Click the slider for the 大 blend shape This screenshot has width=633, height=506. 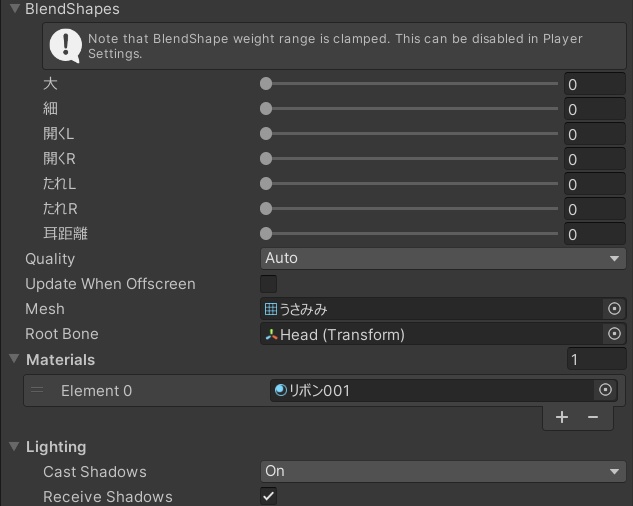click(x=411, y=84)
